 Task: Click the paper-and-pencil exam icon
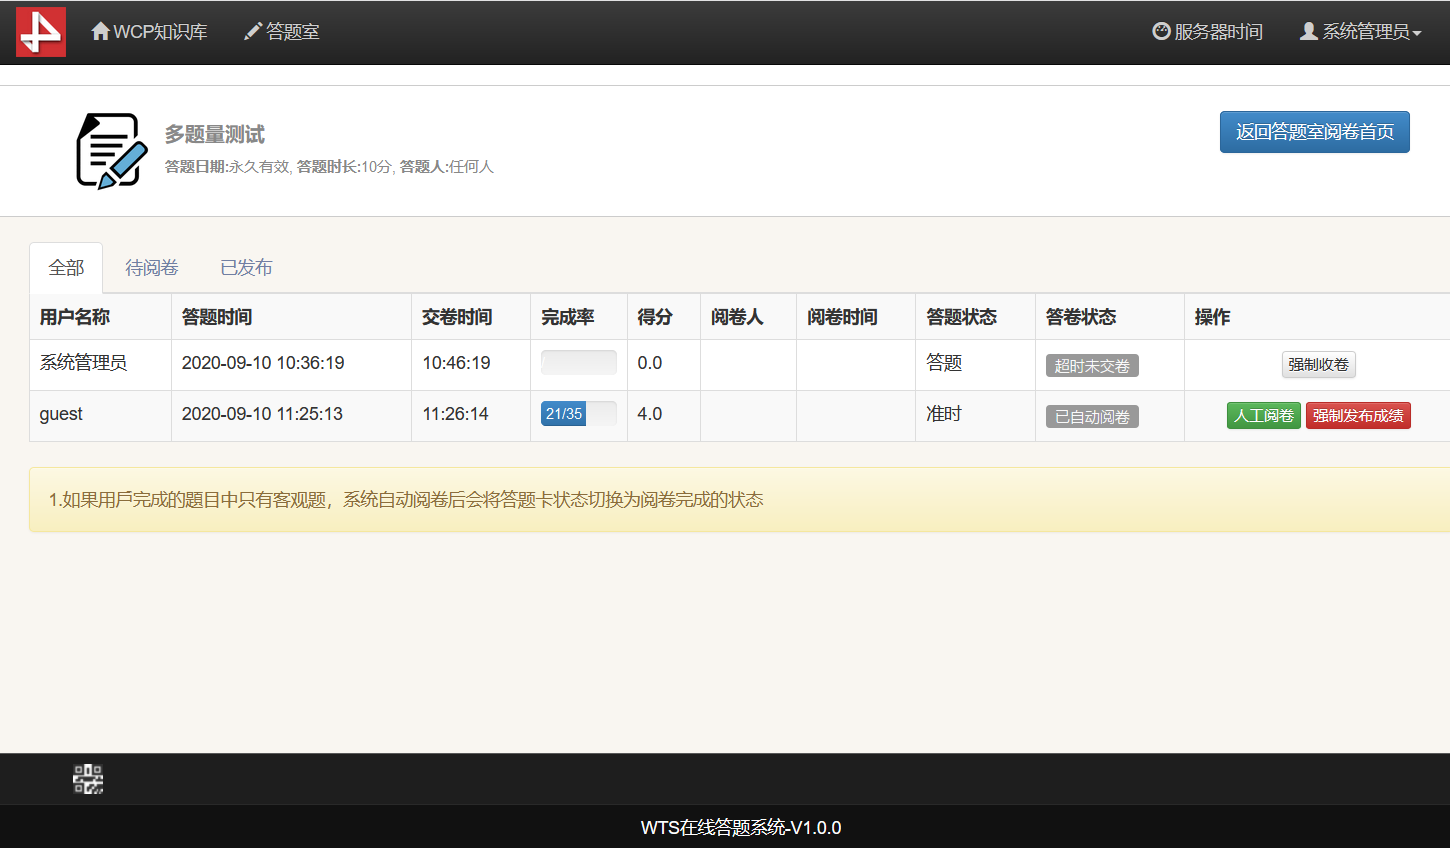[111, 151]
